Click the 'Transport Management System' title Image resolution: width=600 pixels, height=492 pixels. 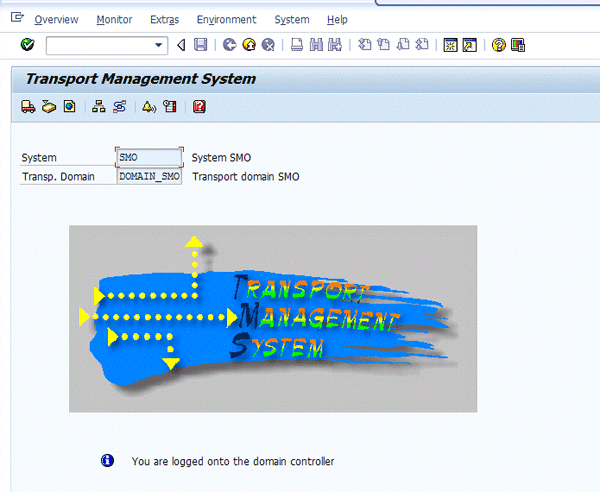pos(140,79)
